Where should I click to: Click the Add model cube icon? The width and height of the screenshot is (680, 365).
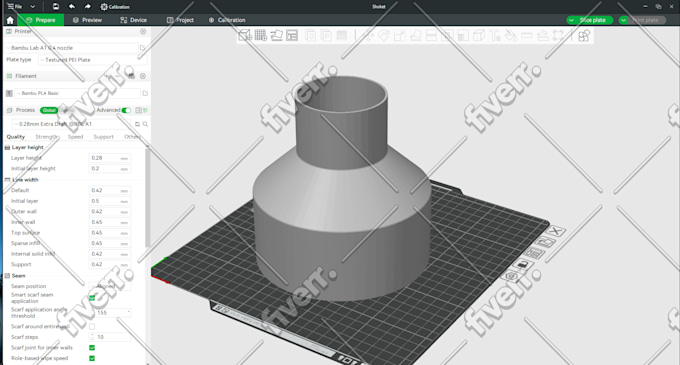[245, 36]
